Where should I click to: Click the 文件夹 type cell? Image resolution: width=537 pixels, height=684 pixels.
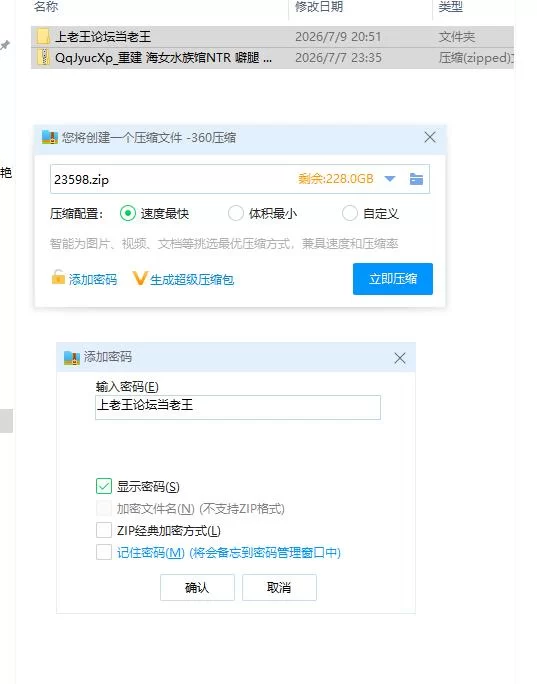point(456,37)
